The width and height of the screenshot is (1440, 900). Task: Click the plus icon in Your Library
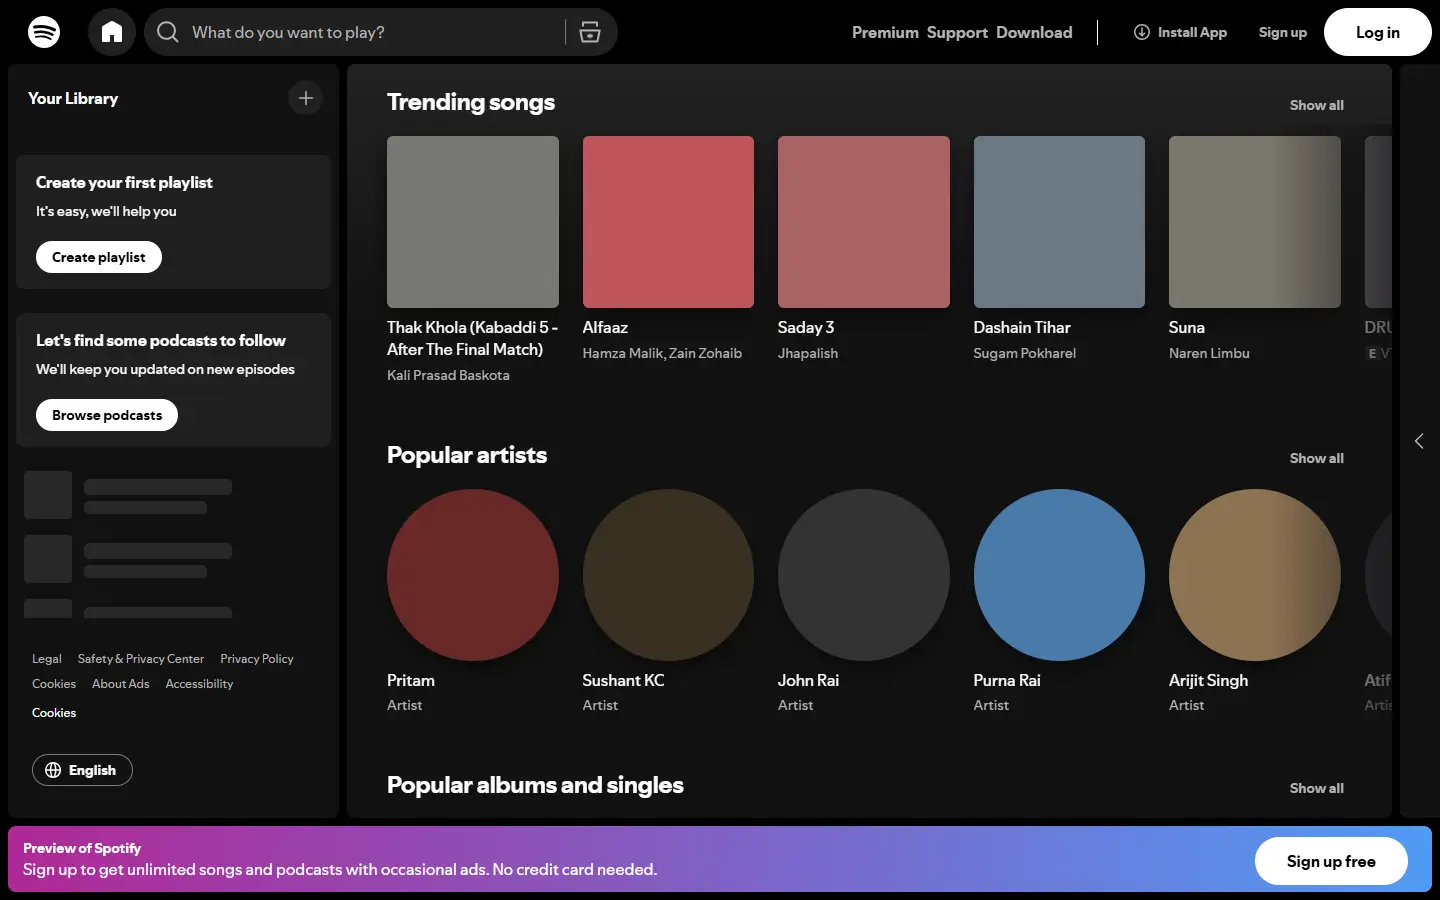coord(306,98)
